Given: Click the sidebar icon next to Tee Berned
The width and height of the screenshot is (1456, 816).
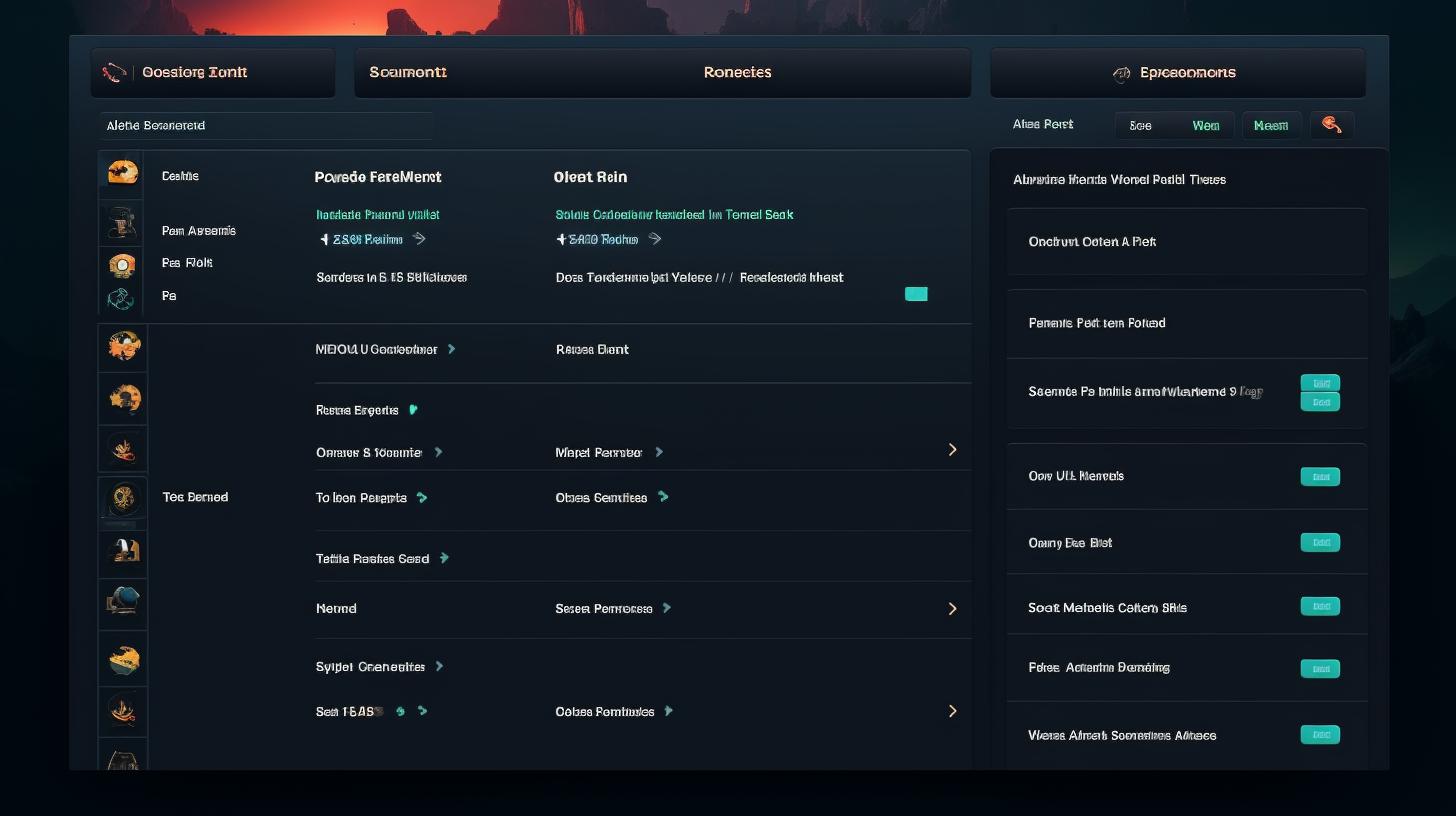Looking at the screenshot, I should pyautogui.click(x=123, y=497).
